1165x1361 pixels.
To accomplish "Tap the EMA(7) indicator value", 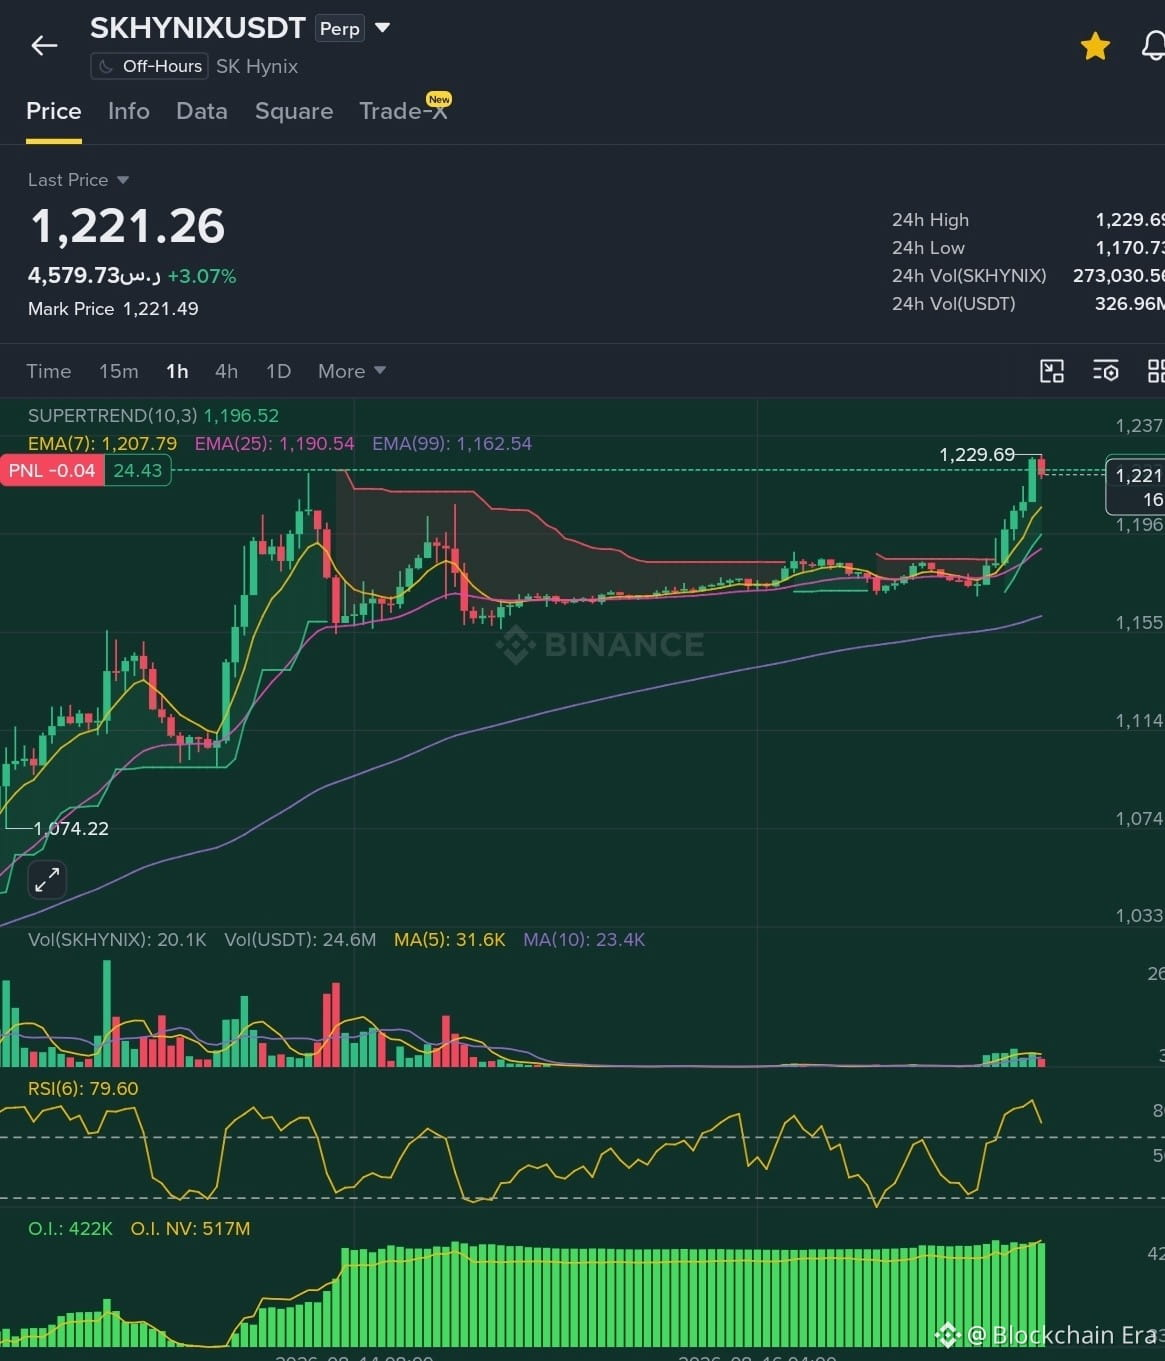I will pos(102,443).
